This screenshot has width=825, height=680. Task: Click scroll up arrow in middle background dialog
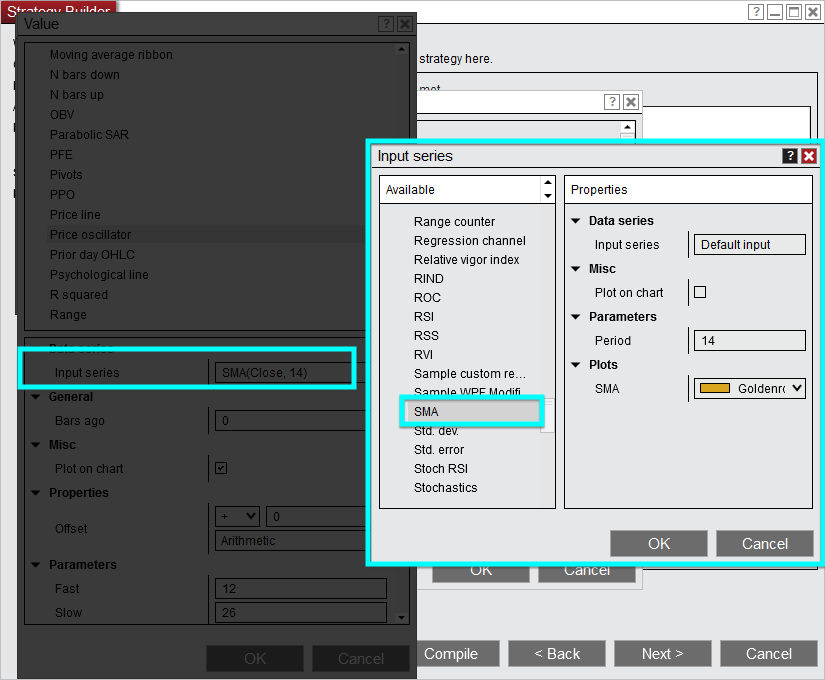[627, 127]
